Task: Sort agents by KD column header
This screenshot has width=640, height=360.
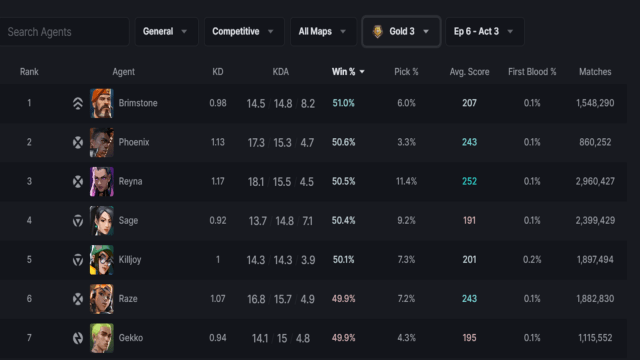Action: (218, 72)
